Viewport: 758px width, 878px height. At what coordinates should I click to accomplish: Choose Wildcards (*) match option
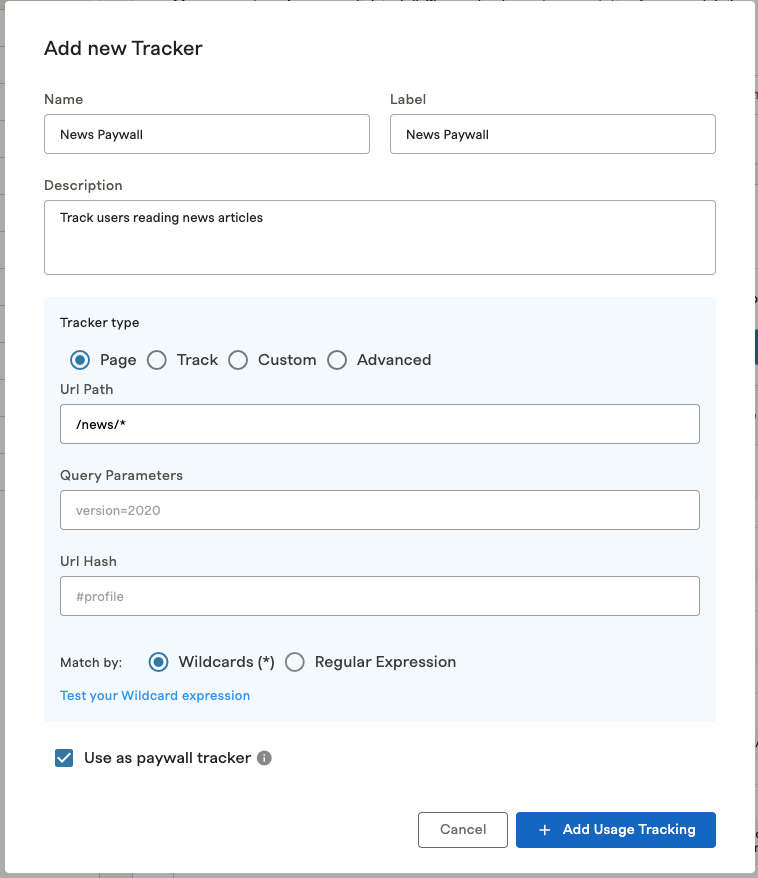pos(158,662)
